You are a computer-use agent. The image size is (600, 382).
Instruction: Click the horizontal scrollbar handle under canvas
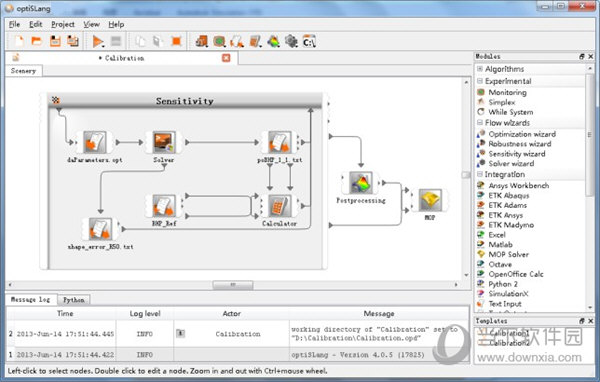[233, 285]
